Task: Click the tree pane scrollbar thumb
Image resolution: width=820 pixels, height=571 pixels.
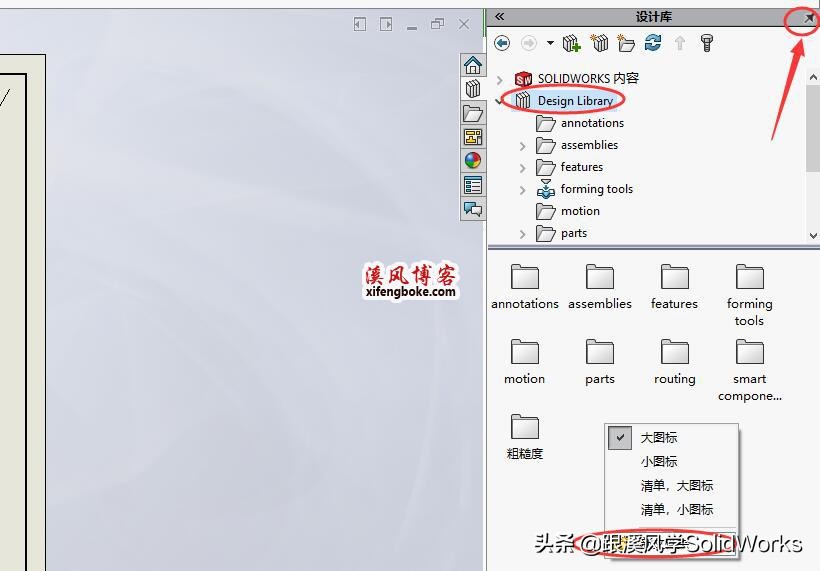Action: pos(813,129)
